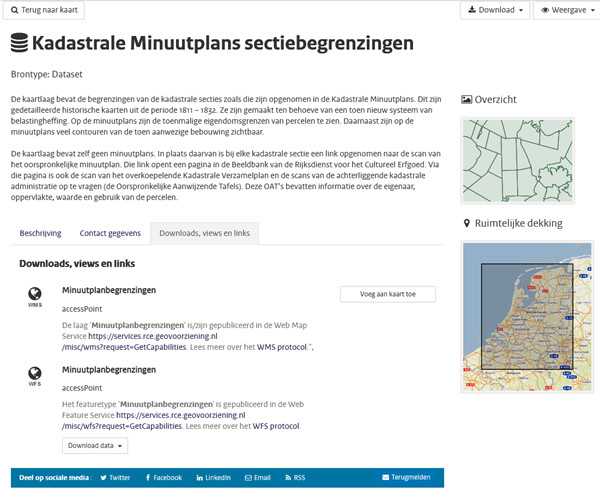The image size is (600, 492).
Task: Expand the Download data dropdown
Action: click(x=95, y=446)
